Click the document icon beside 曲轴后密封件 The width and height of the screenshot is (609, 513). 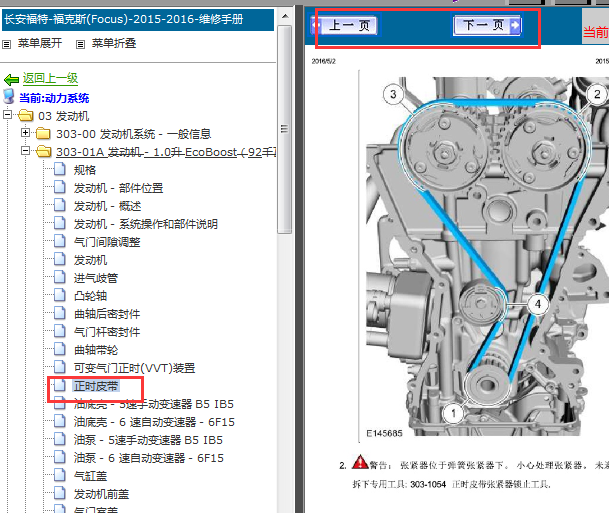point(59,313)
